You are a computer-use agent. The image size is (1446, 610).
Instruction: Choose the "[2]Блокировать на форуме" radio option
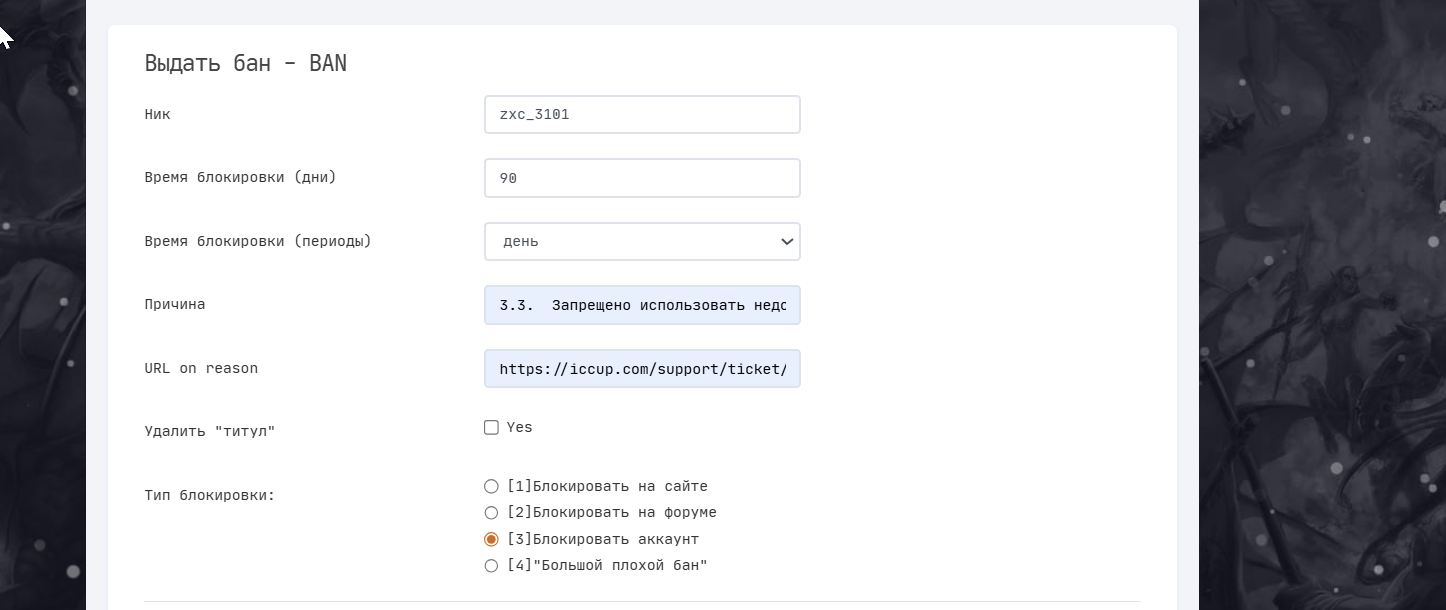(x=491, y=513)
